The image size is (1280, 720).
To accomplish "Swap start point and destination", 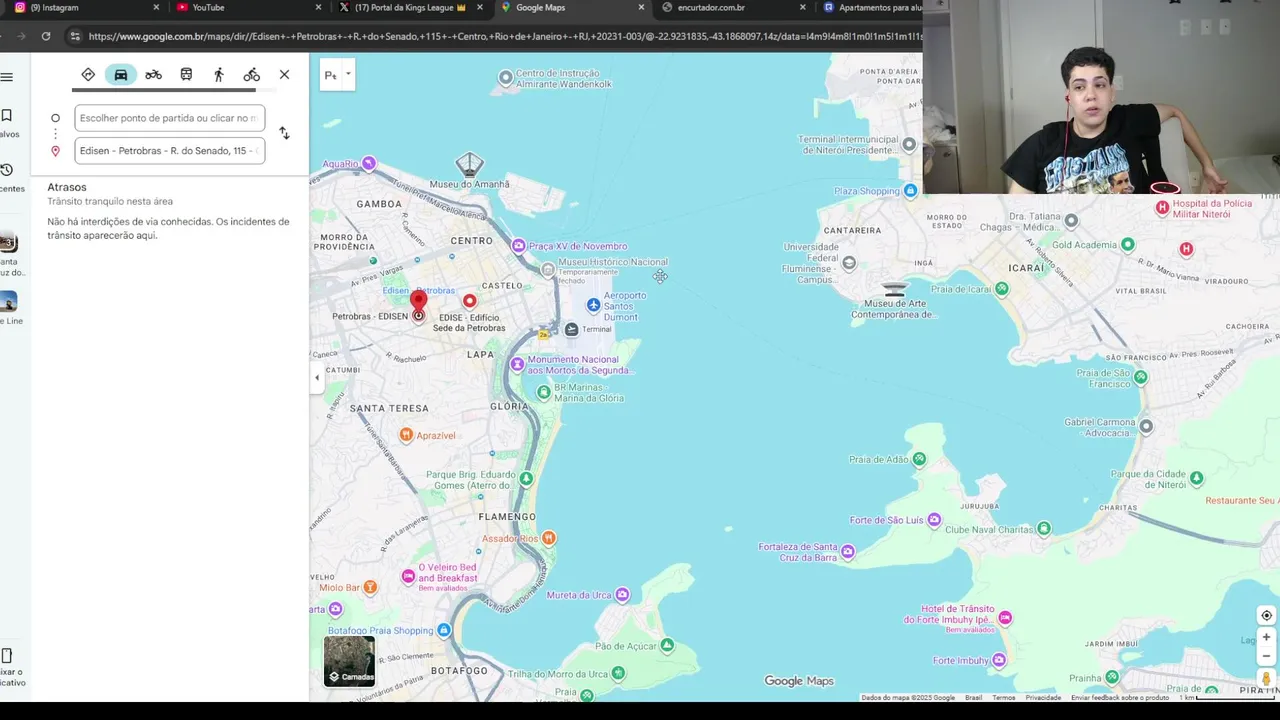I will click(284, 133).
